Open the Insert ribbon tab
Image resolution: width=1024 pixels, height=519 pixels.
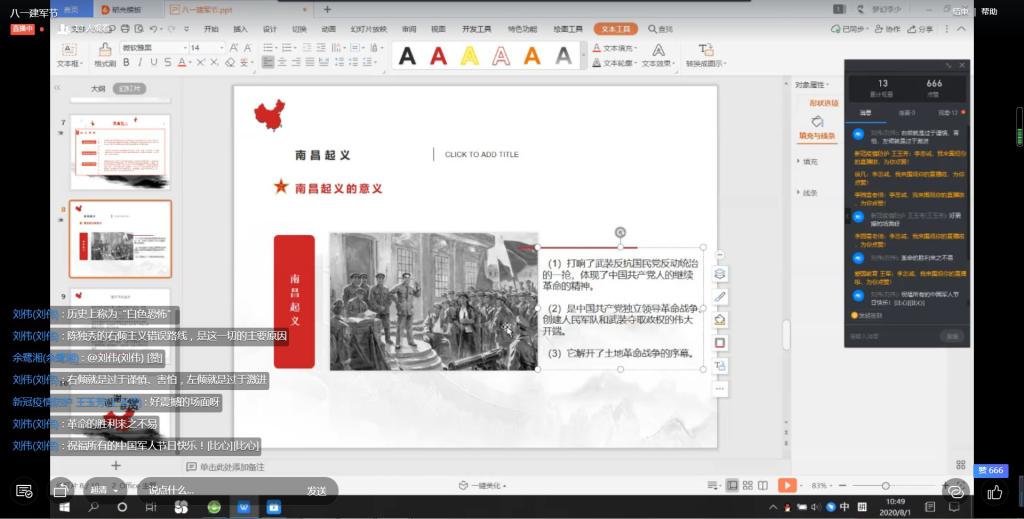[x=240, y=29]
